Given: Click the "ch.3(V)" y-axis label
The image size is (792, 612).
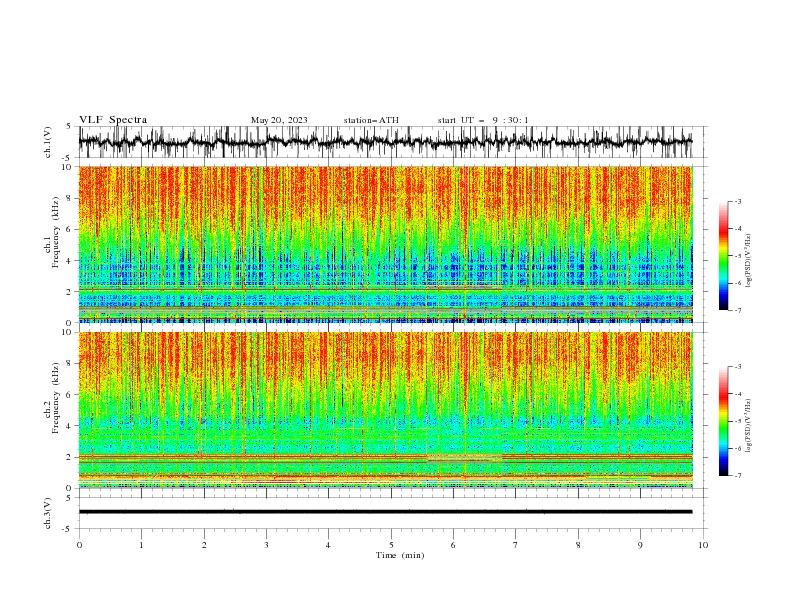Looking at the screenshot, I should tap(48, 513).
